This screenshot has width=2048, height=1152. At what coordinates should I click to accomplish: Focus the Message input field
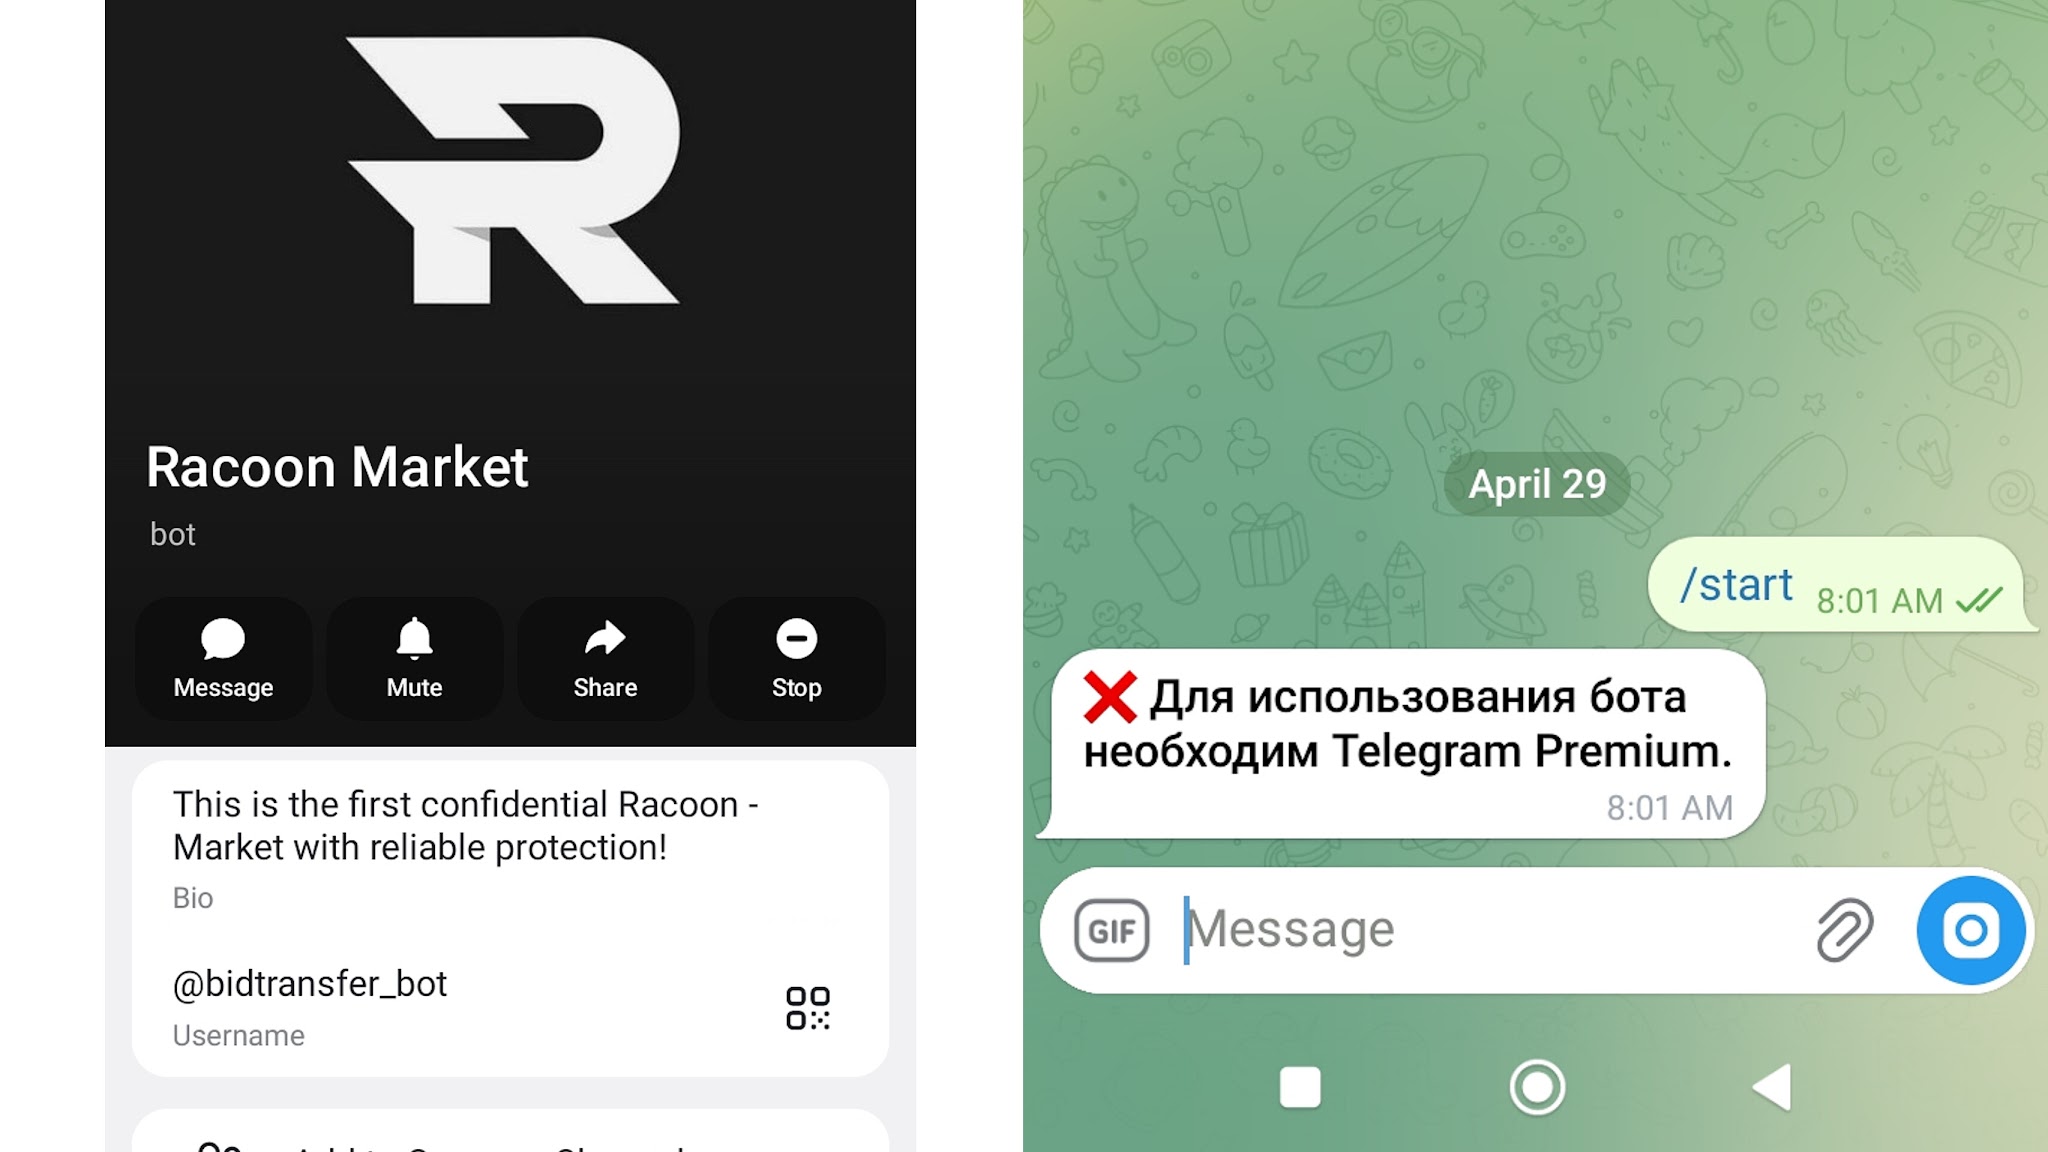coord(1490,930)
